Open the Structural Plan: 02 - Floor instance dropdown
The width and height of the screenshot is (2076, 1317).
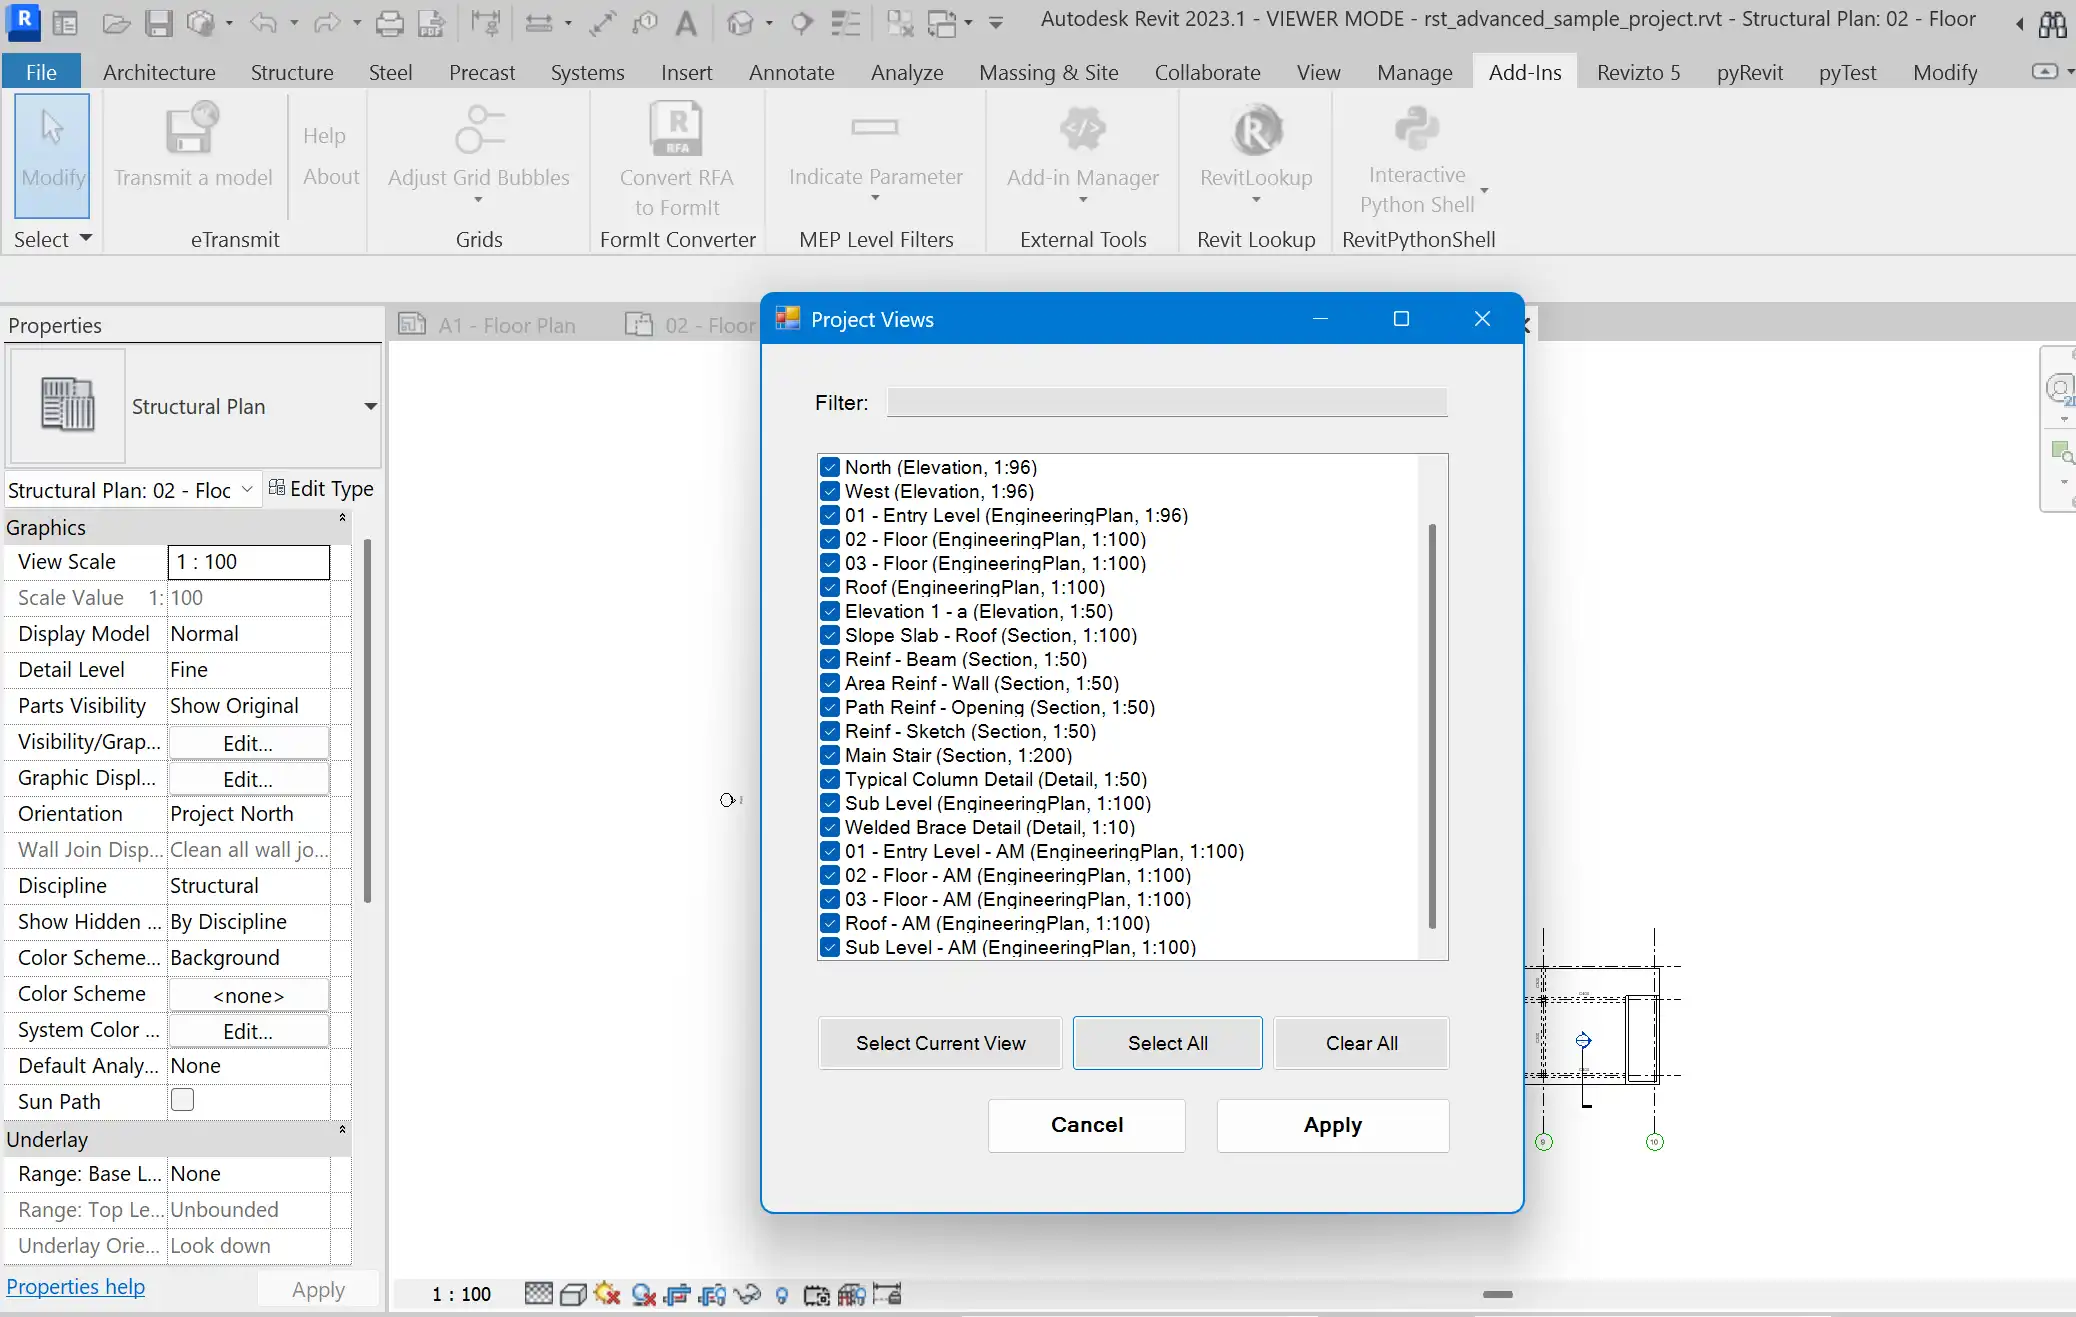[247, 489]
